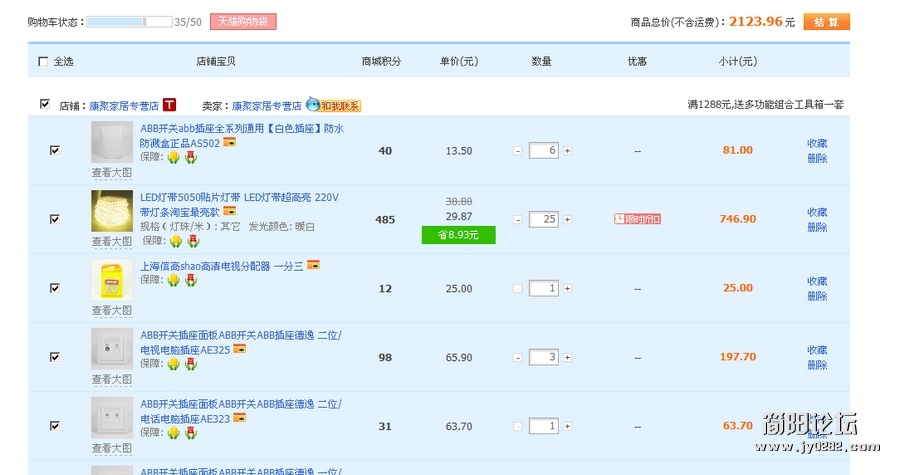Click yellow guarantee icon in AE325 row

coord(173,364)
